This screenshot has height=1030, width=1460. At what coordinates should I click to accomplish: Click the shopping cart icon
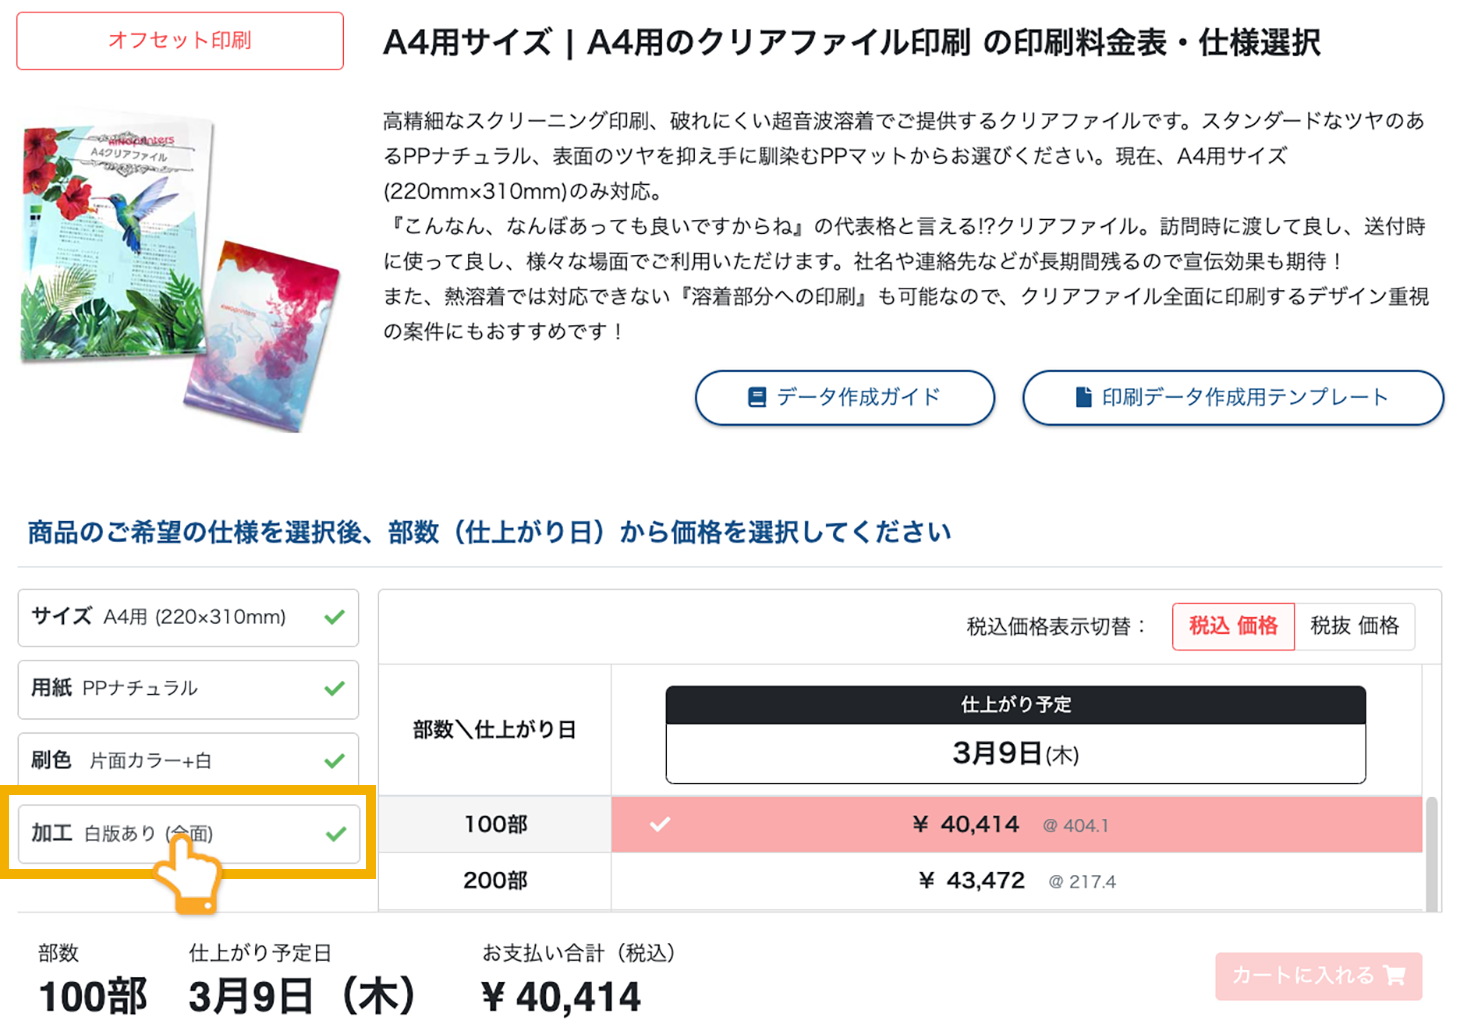click(x=1394, y=975)
